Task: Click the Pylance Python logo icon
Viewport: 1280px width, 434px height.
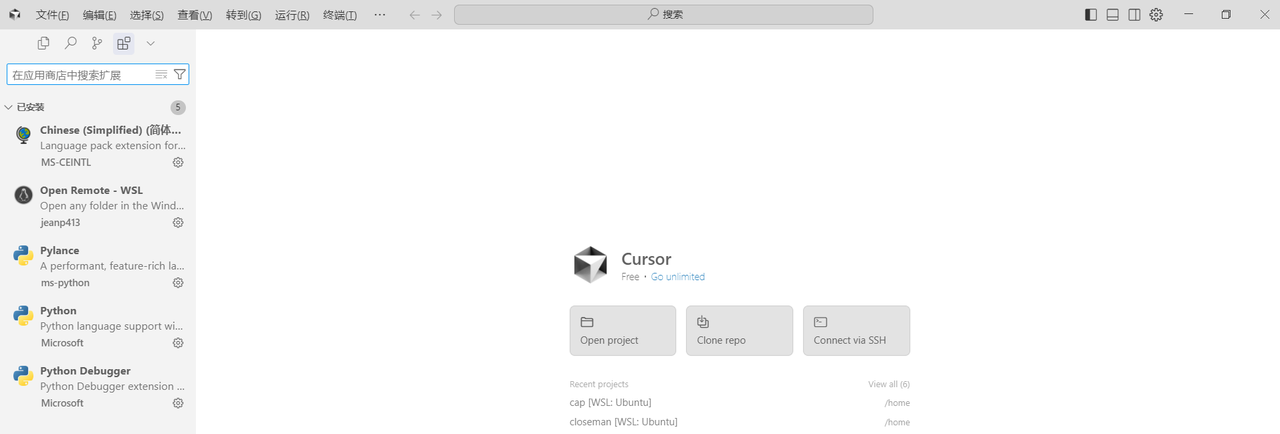Action: pyautogui.click(x=23, y=255)
